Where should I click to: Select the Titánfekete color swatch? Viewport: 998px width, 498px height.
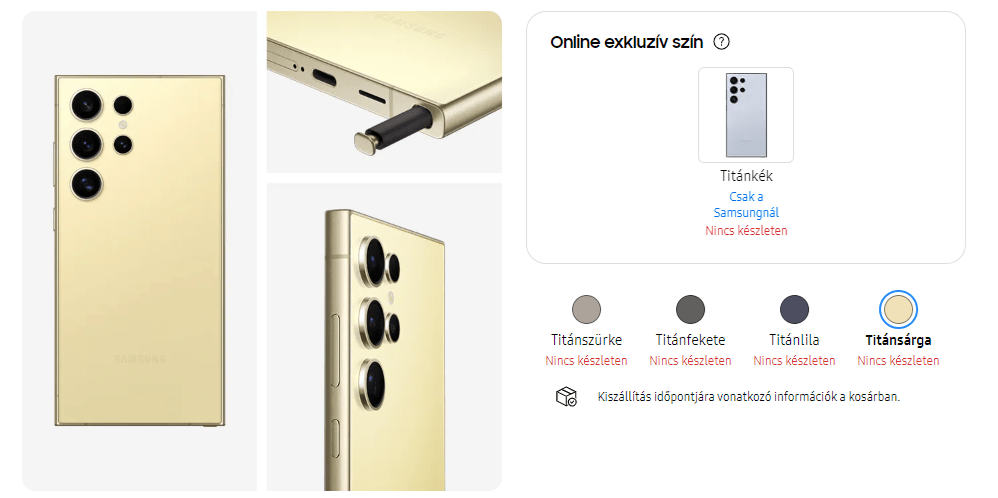[x=690, y=309]
